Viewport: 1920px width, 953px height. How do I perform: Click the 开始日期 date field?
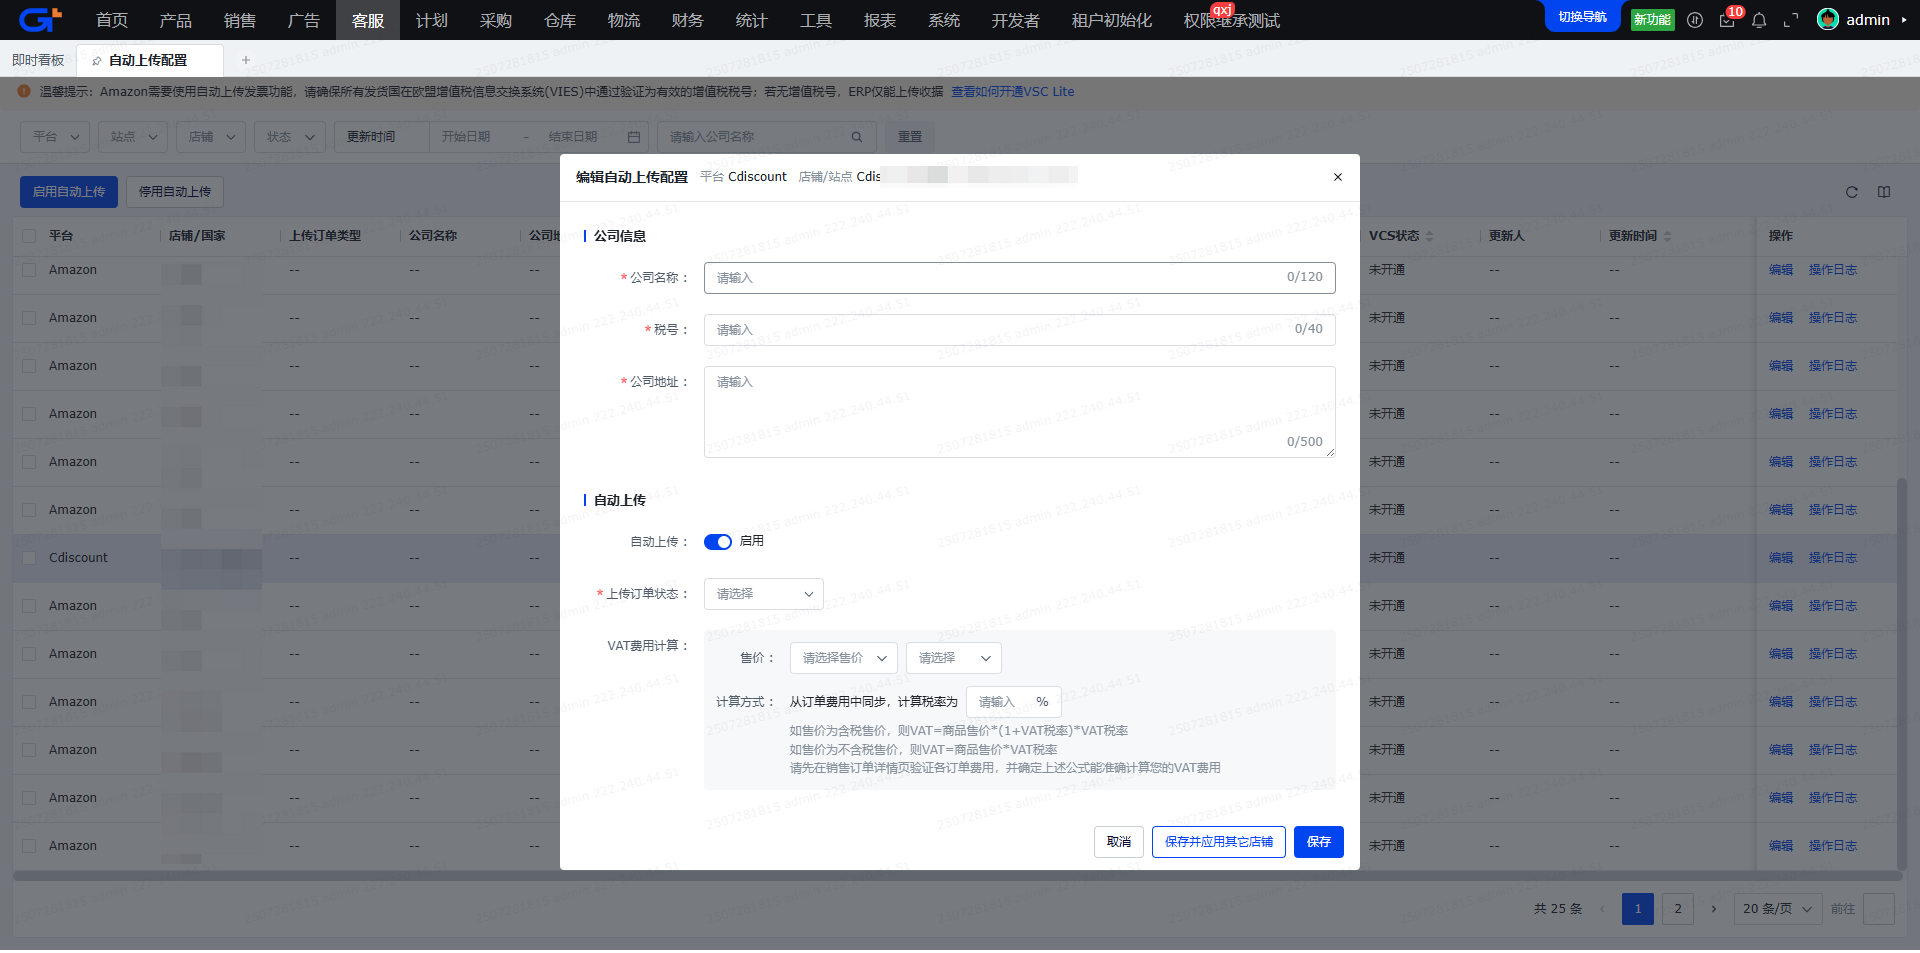pos(467,137)
